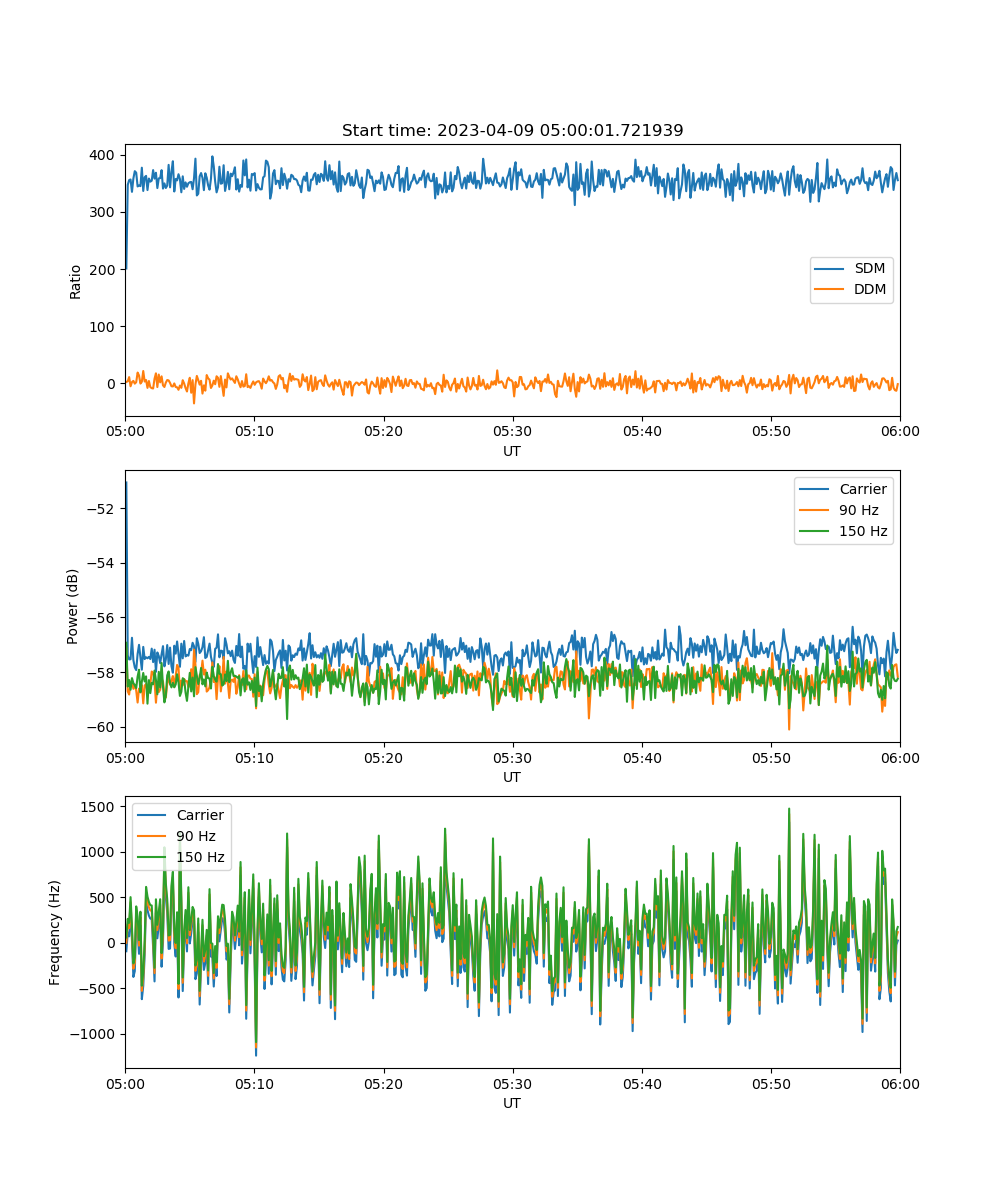
Task: Click the "UT" label under the Frequency plot
Action: pyautogui.click(x=512, y=1103)
